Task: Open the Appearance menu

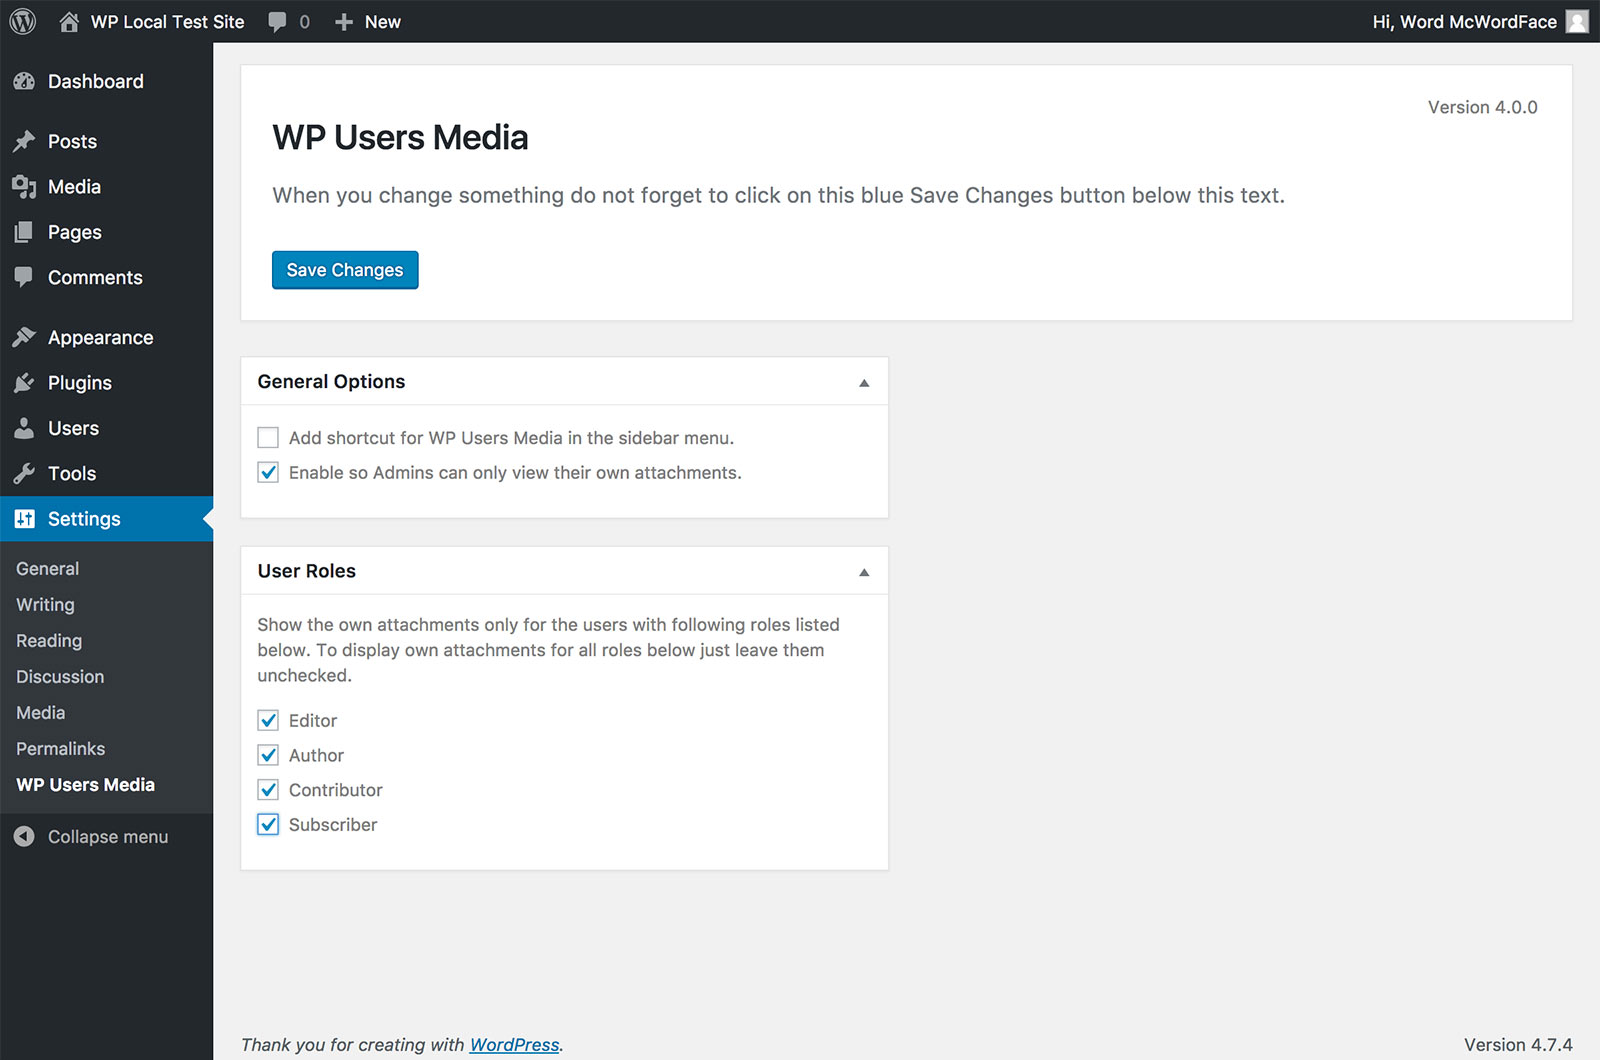Action: click(101, 338)
